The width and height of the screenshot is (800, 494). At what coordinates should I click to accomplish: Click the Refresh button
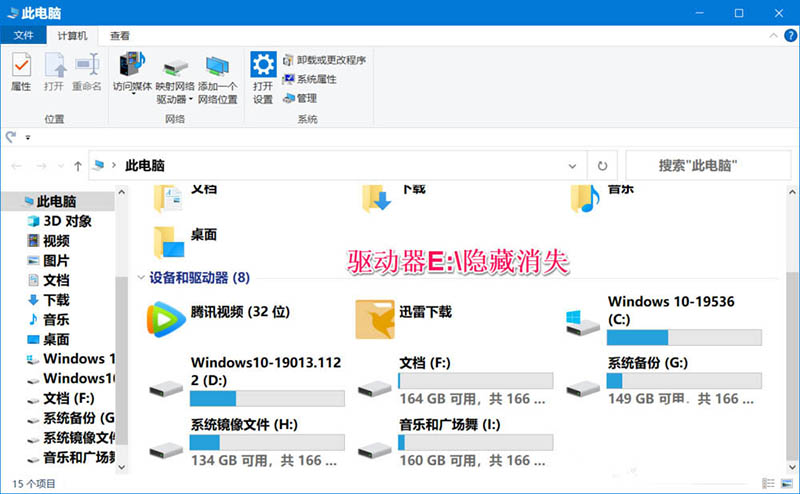(603, 166)
